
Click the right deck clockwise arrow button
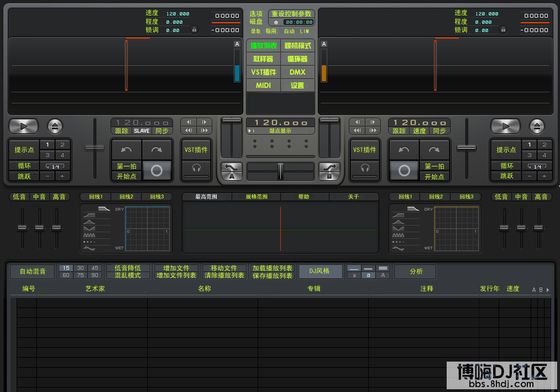coord(434,150)
